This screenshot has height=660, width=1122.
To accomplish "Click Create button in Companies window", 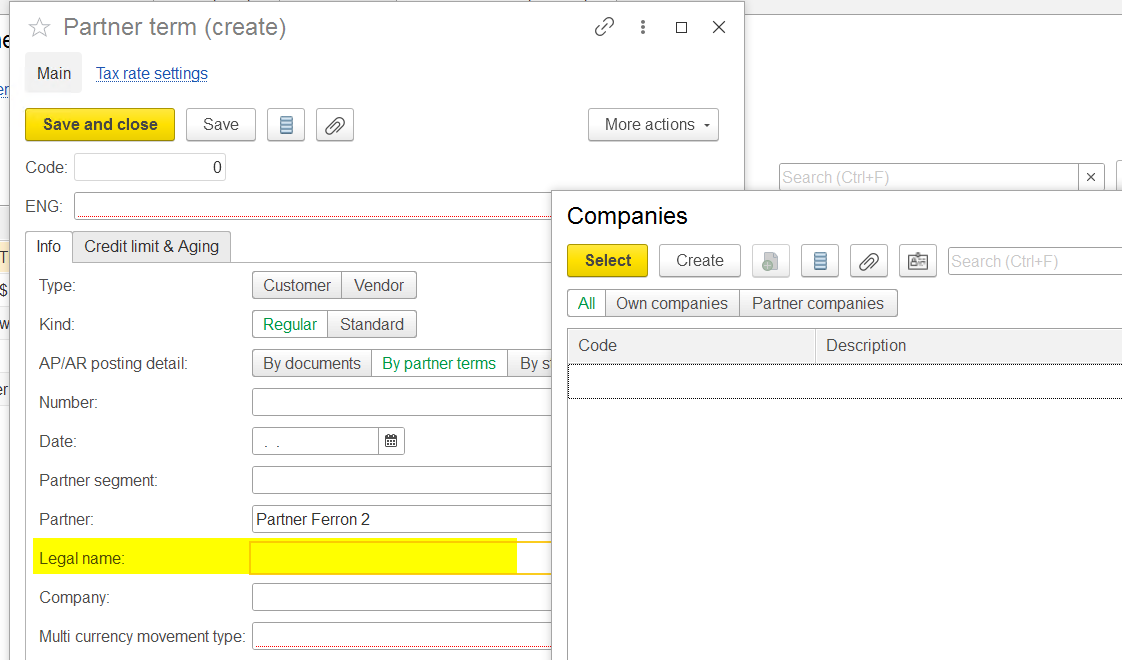I will (x=700, y=261).
